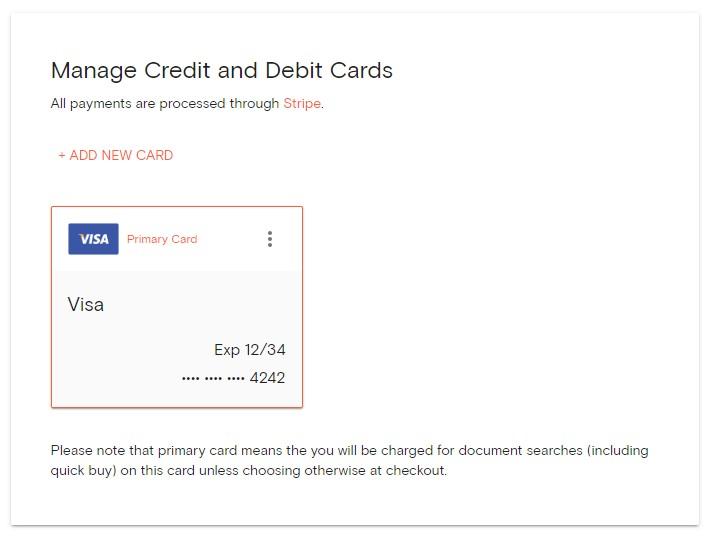Click 'document searches' in the note
Screen dimensions: 713x539
click(x=520, y=450)
